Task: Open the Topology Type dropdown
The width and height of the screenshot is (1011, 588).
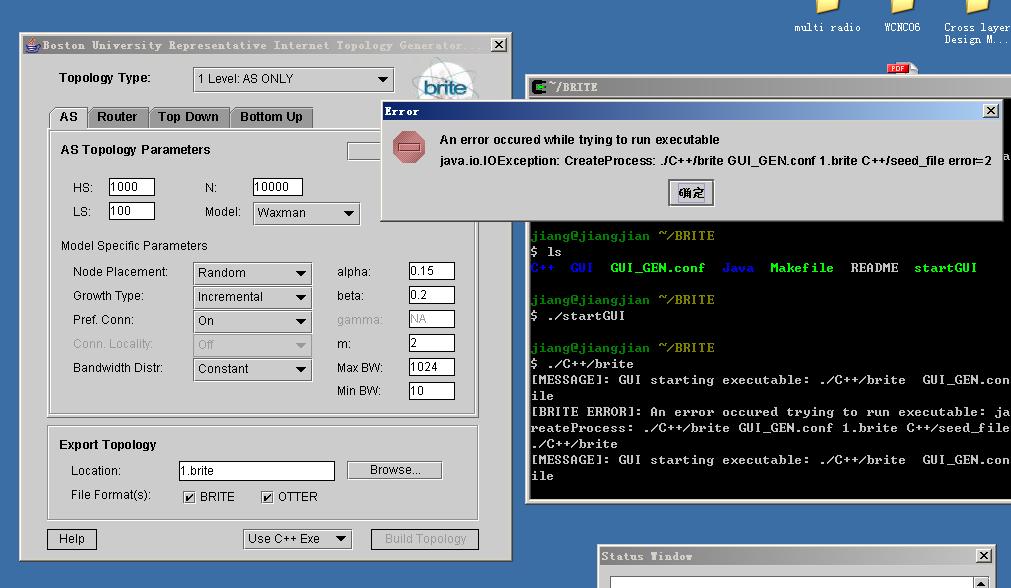Action: (293, 79)
